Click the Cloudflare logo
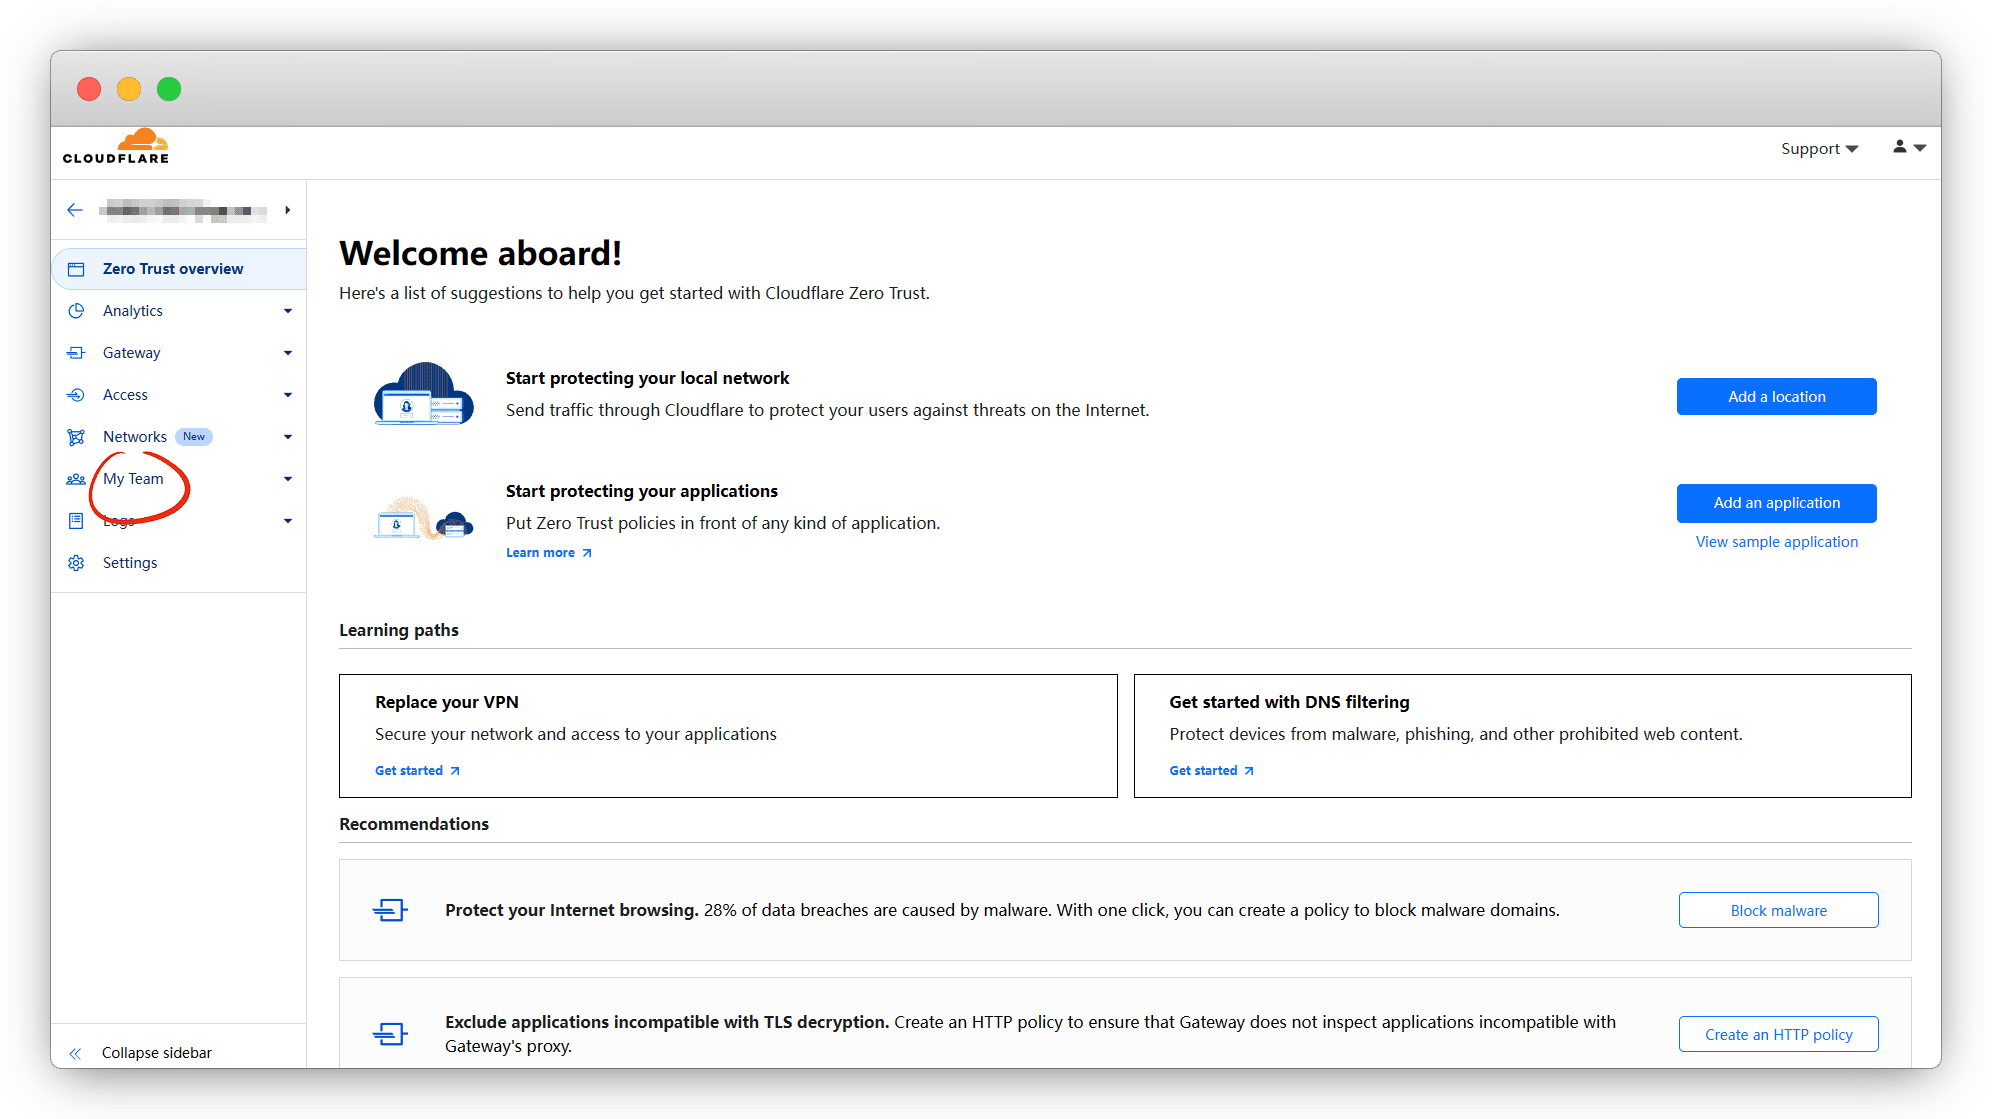1992x1119 pixels. (116, 147)
